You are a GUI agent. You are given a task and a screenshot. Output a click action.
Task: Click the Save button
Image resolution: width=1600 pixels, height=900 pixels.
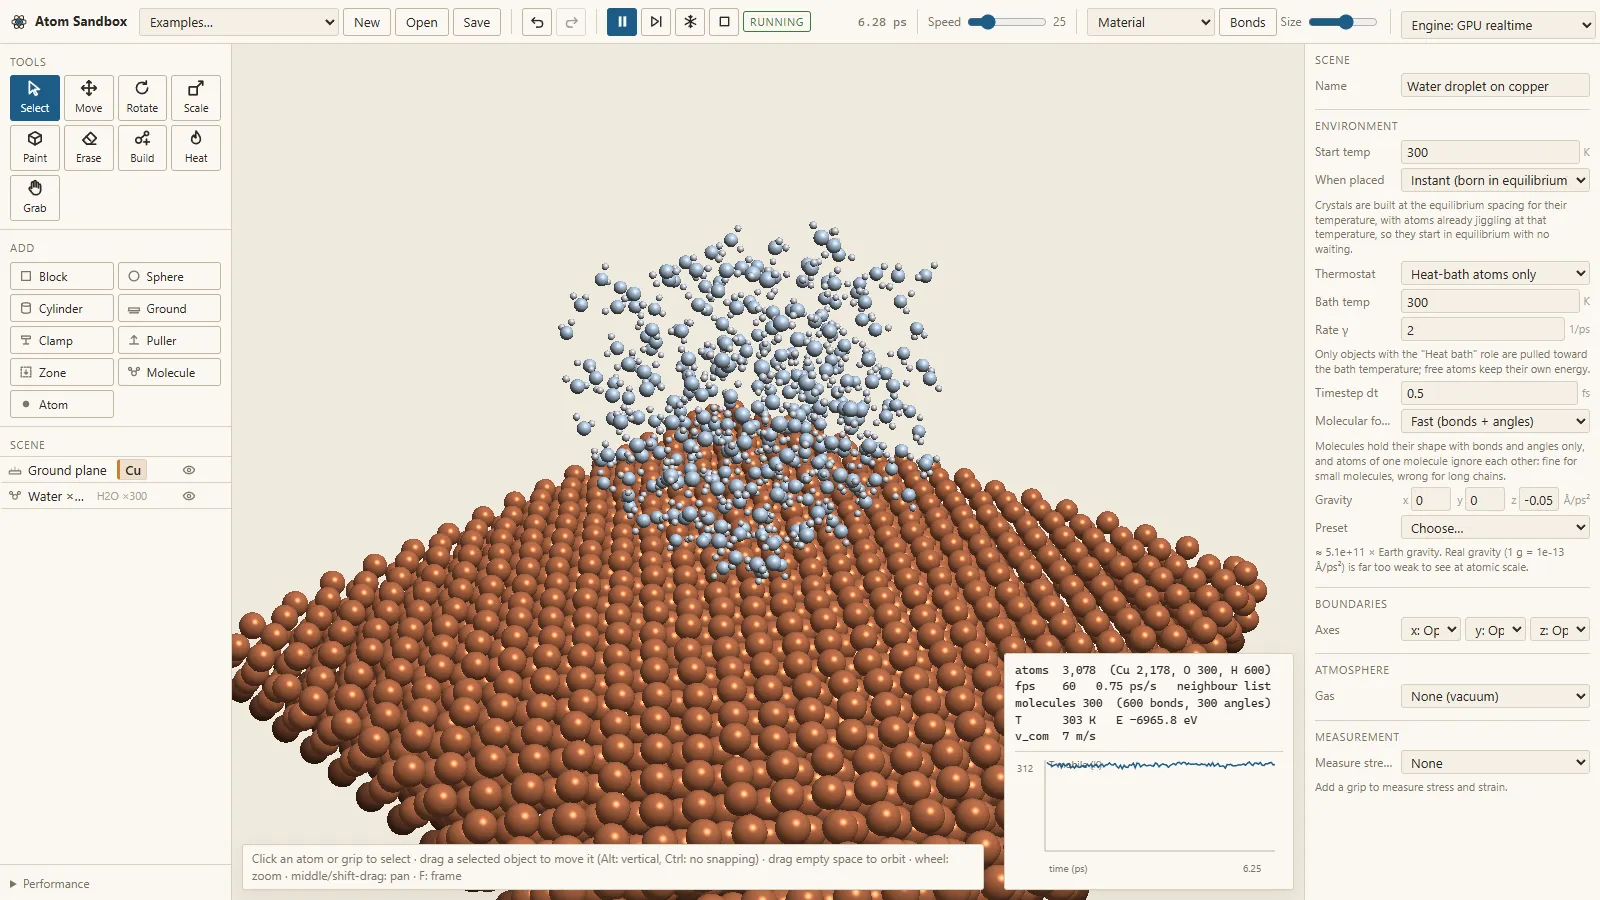477,22
